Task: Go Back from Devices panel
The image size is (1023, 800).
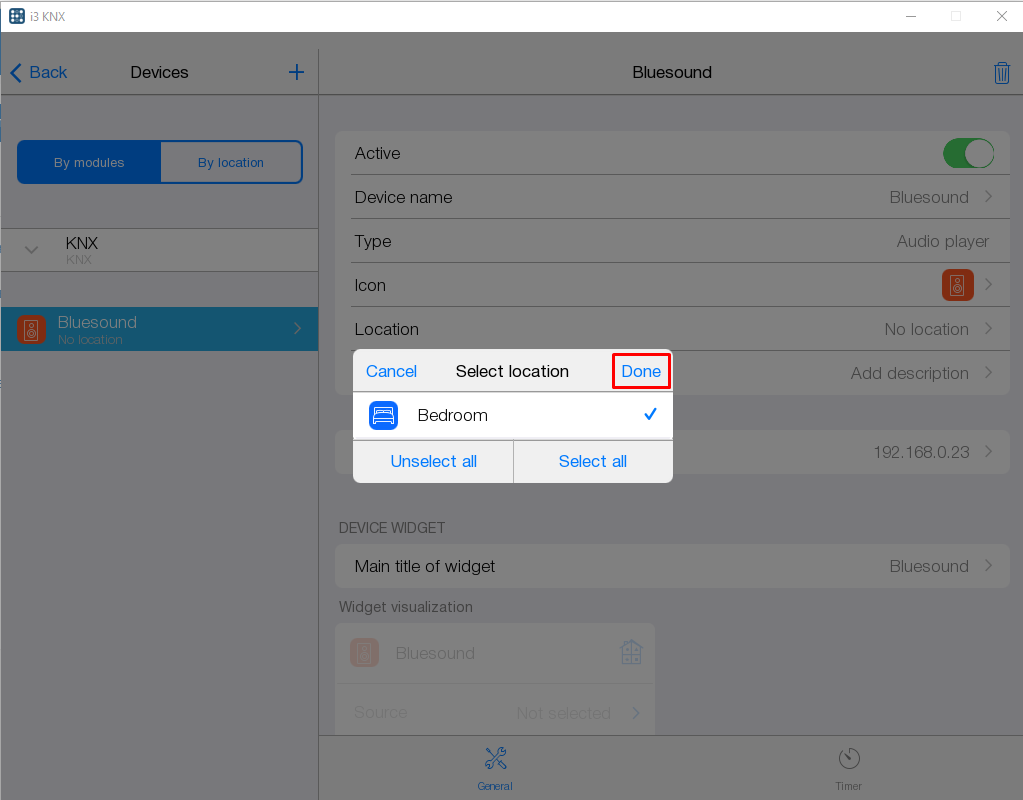Action: (x=39, y=72)
